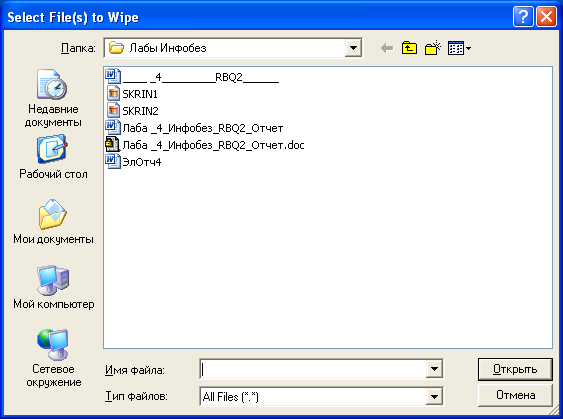Create a new folder
The width and height of the screenshot is (563, 419).
433,48
